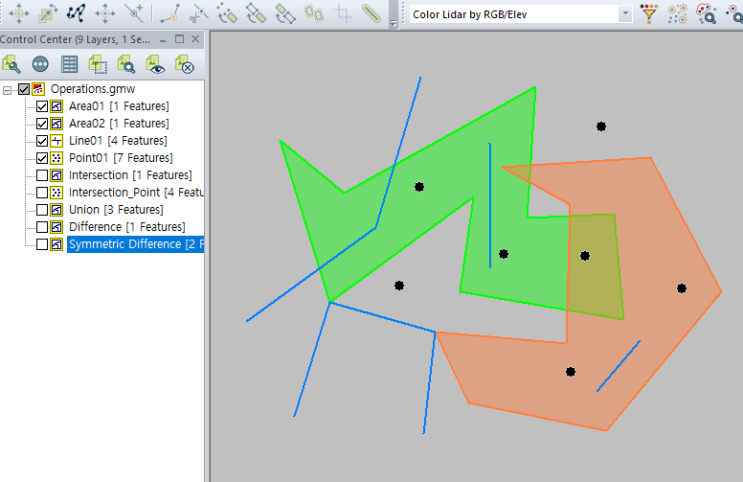743x482 pixels.
Task: Choose the Extend Line with new vertex tool
Action: (170, 13)
